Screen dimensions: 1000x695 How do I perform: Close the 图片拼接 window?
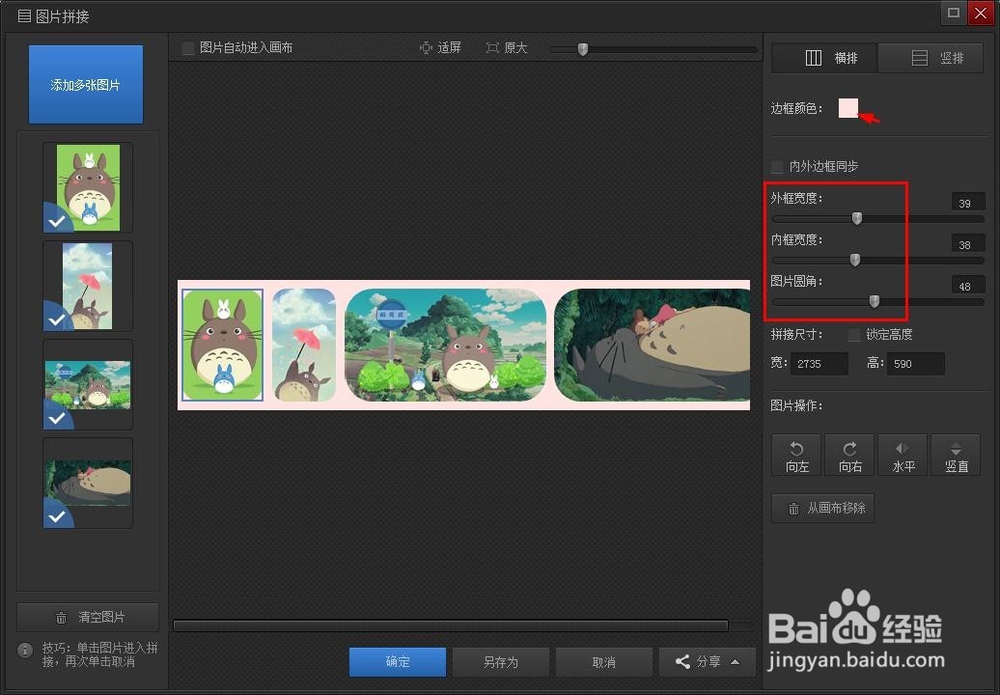coord(980,13)
